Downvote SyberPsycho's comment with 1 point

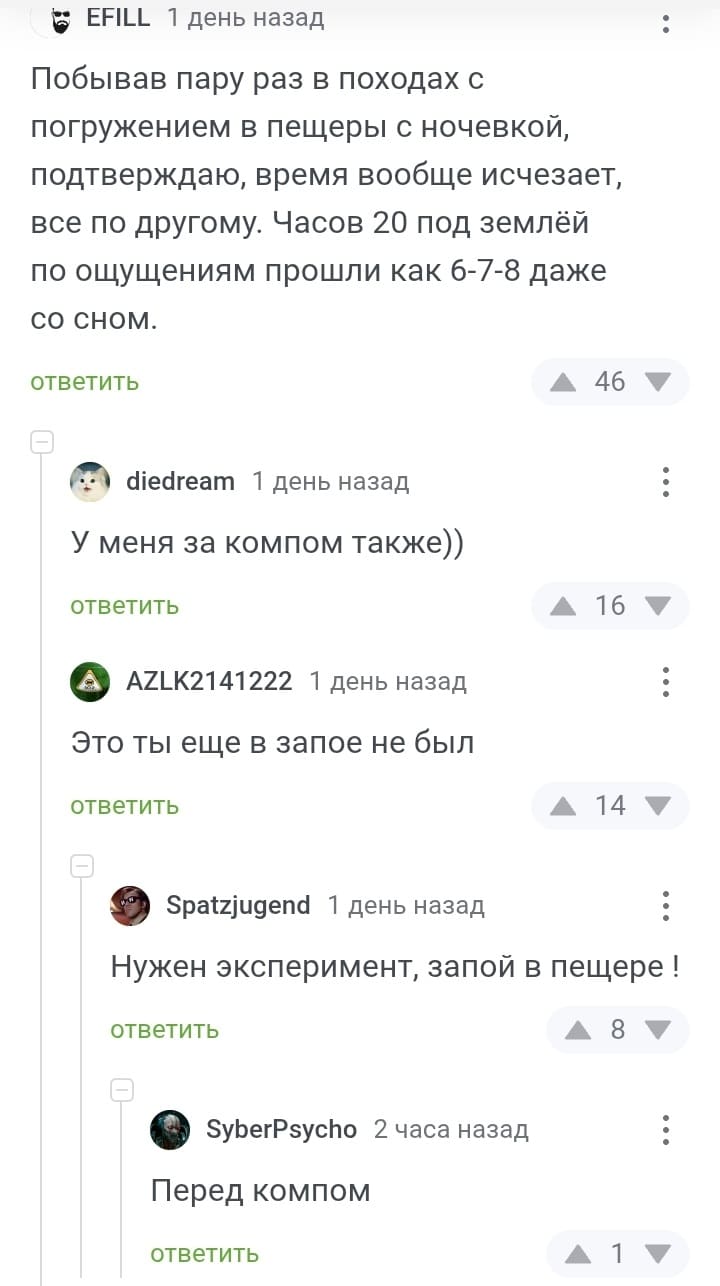pyautogui.click(x=658, y=1254)
